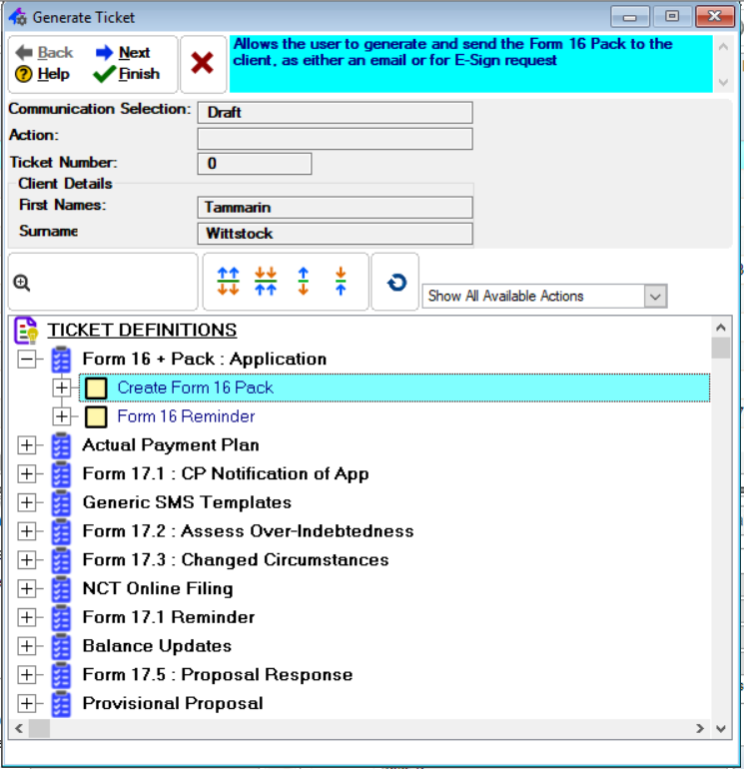Select the Provisional Proposal tree item
Screen dimensions: 744x769
[172, 703]
